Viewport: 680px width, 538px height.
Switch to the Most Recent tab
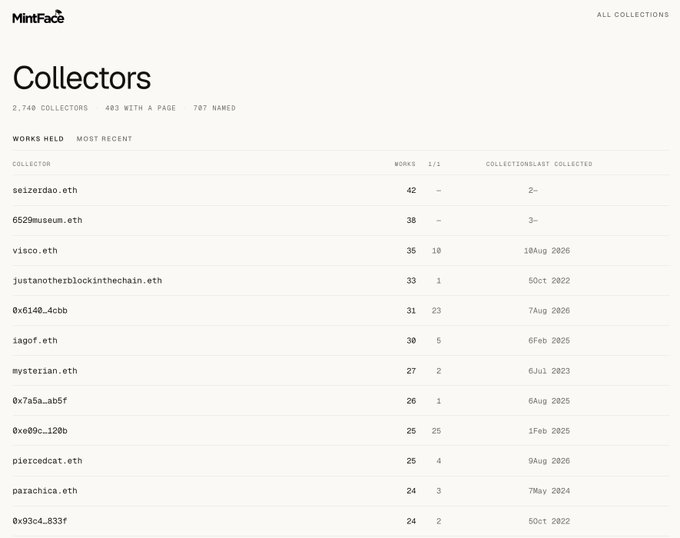tap(104, 139)
